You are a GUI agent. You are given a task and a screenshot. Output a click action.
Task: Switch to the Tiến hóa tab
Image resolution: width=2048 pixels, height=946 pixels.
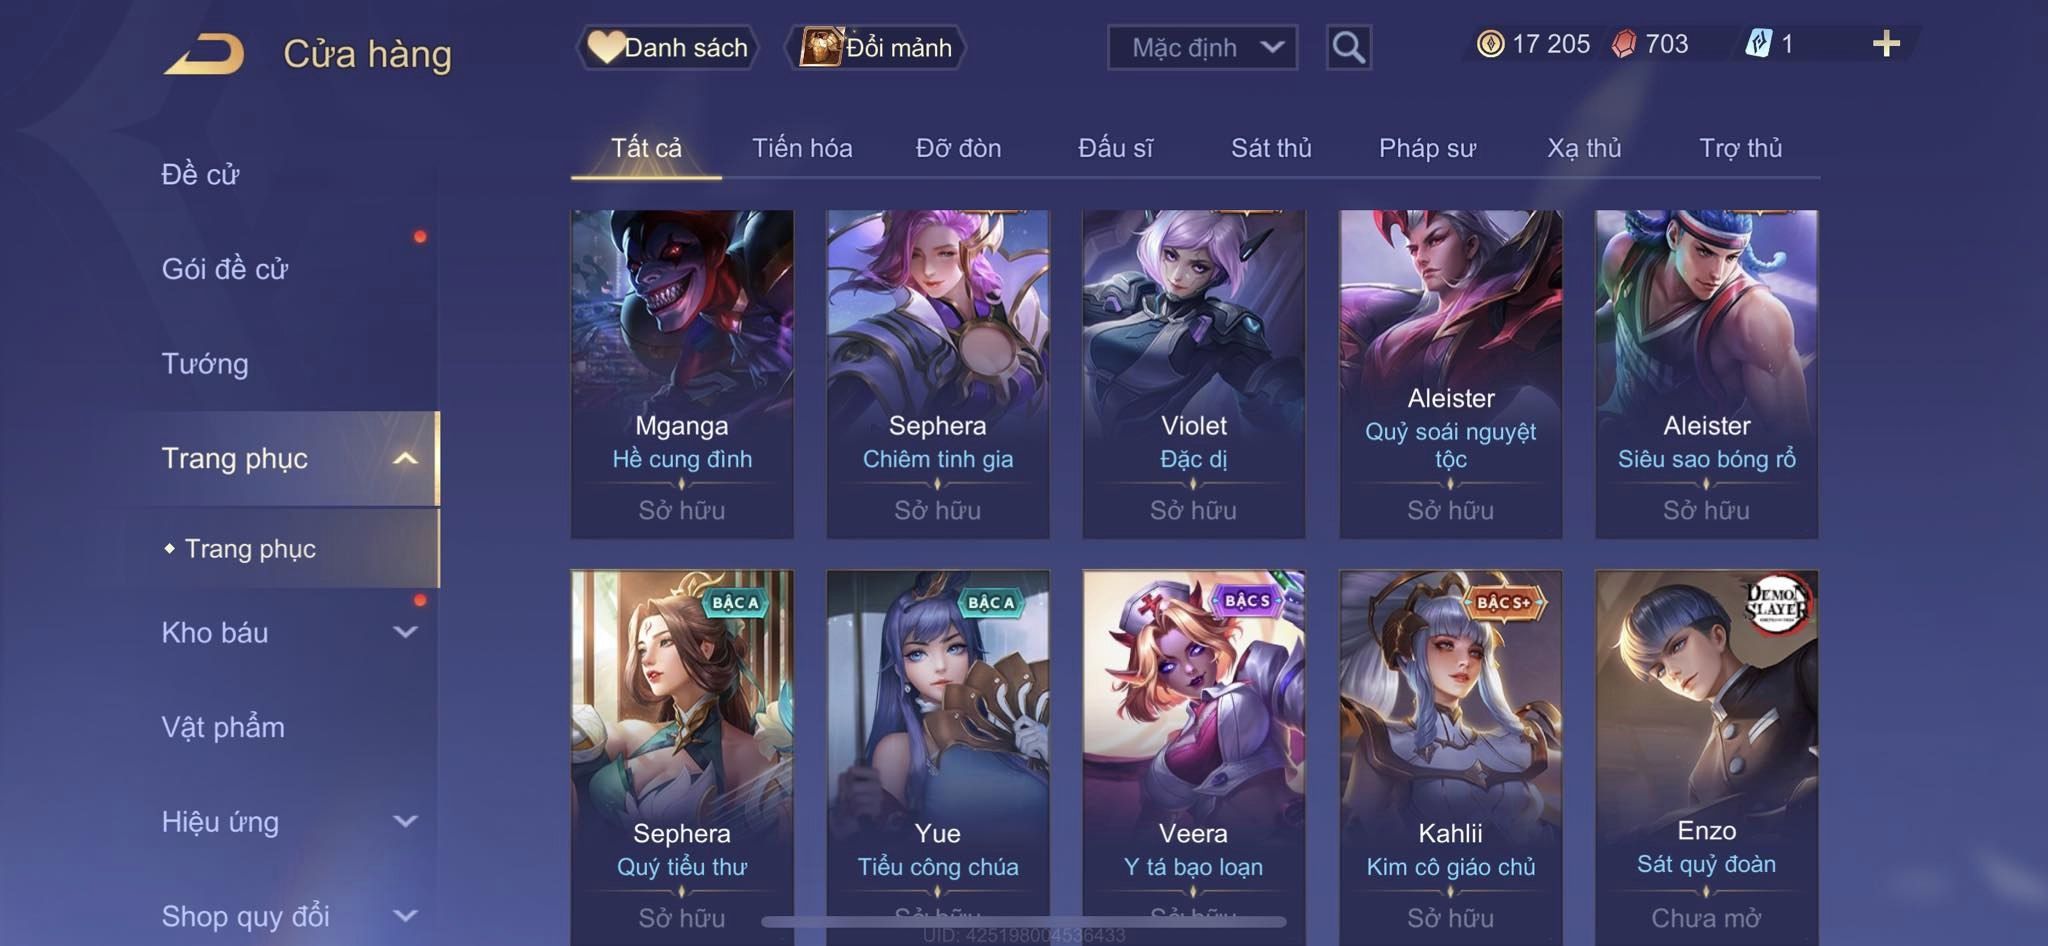click(802, 148)
